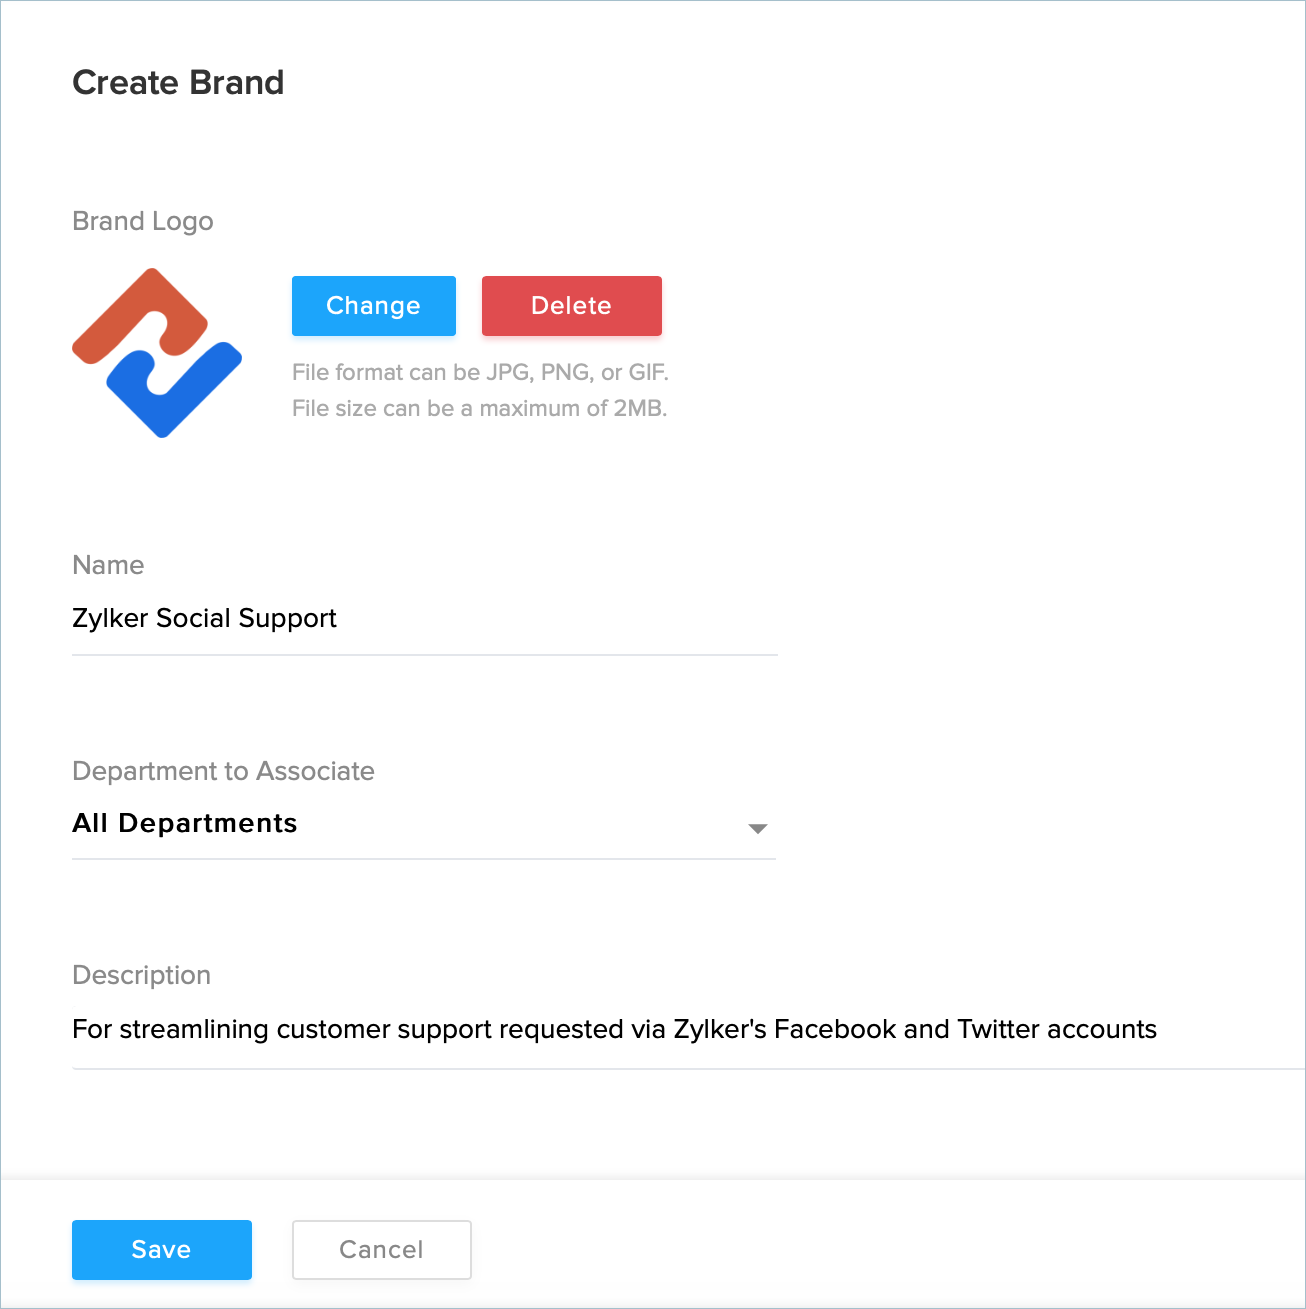Save the new brand
The height and width of the screenshot is (1309, 1306).
click(x=161, y=1249)
